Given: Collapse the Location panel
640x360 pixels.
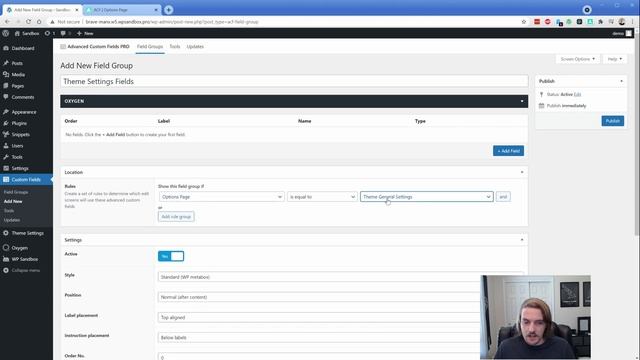Looking at the screenshot, I should click(522, 172).
